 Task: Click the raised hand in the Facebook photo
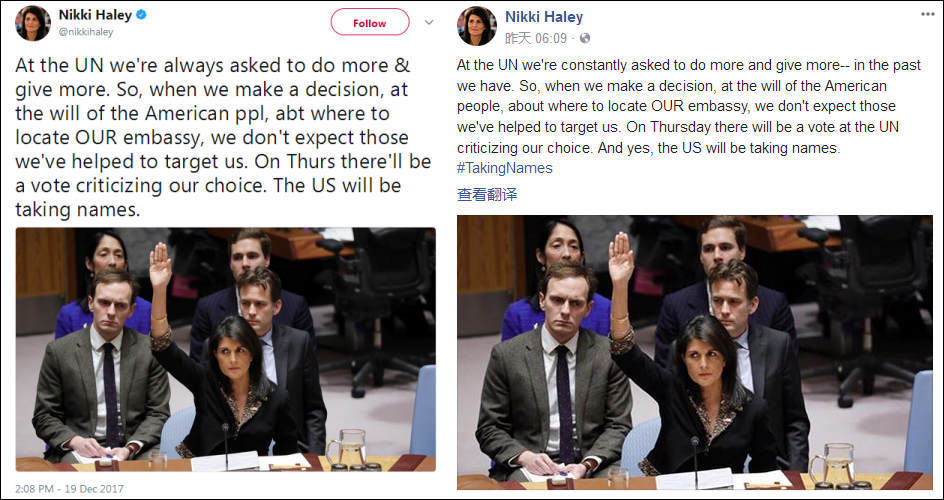[x=621, y=259]
